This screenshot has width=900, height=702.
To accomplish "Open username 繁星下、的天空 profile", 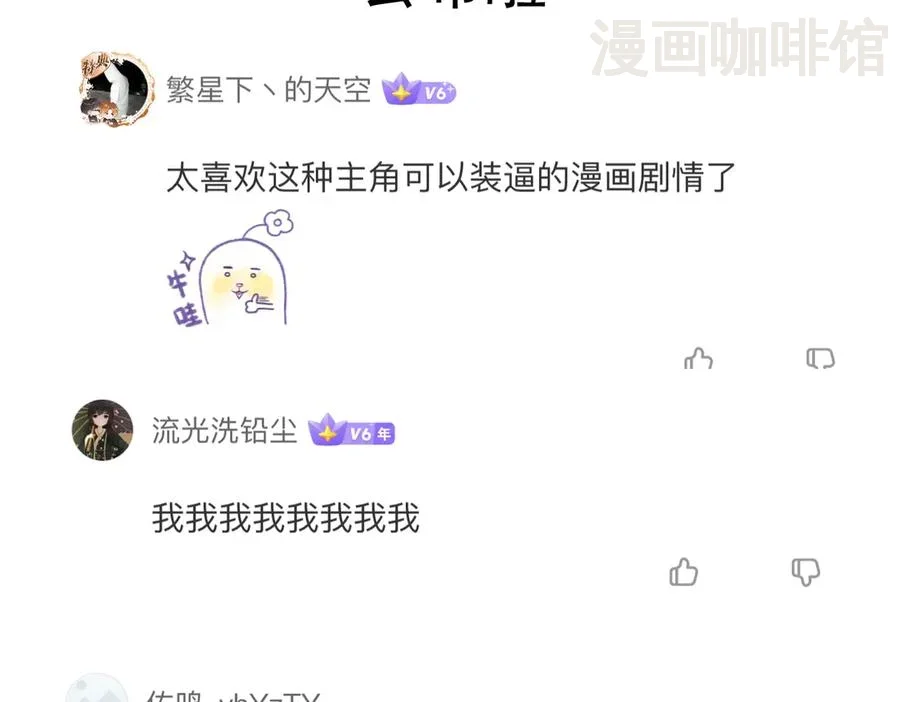I will [x=269, y=90].
